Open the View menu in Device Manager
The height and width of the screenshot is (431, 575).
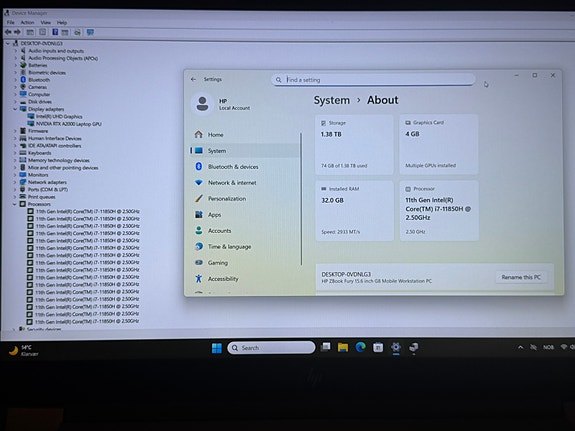46,22
